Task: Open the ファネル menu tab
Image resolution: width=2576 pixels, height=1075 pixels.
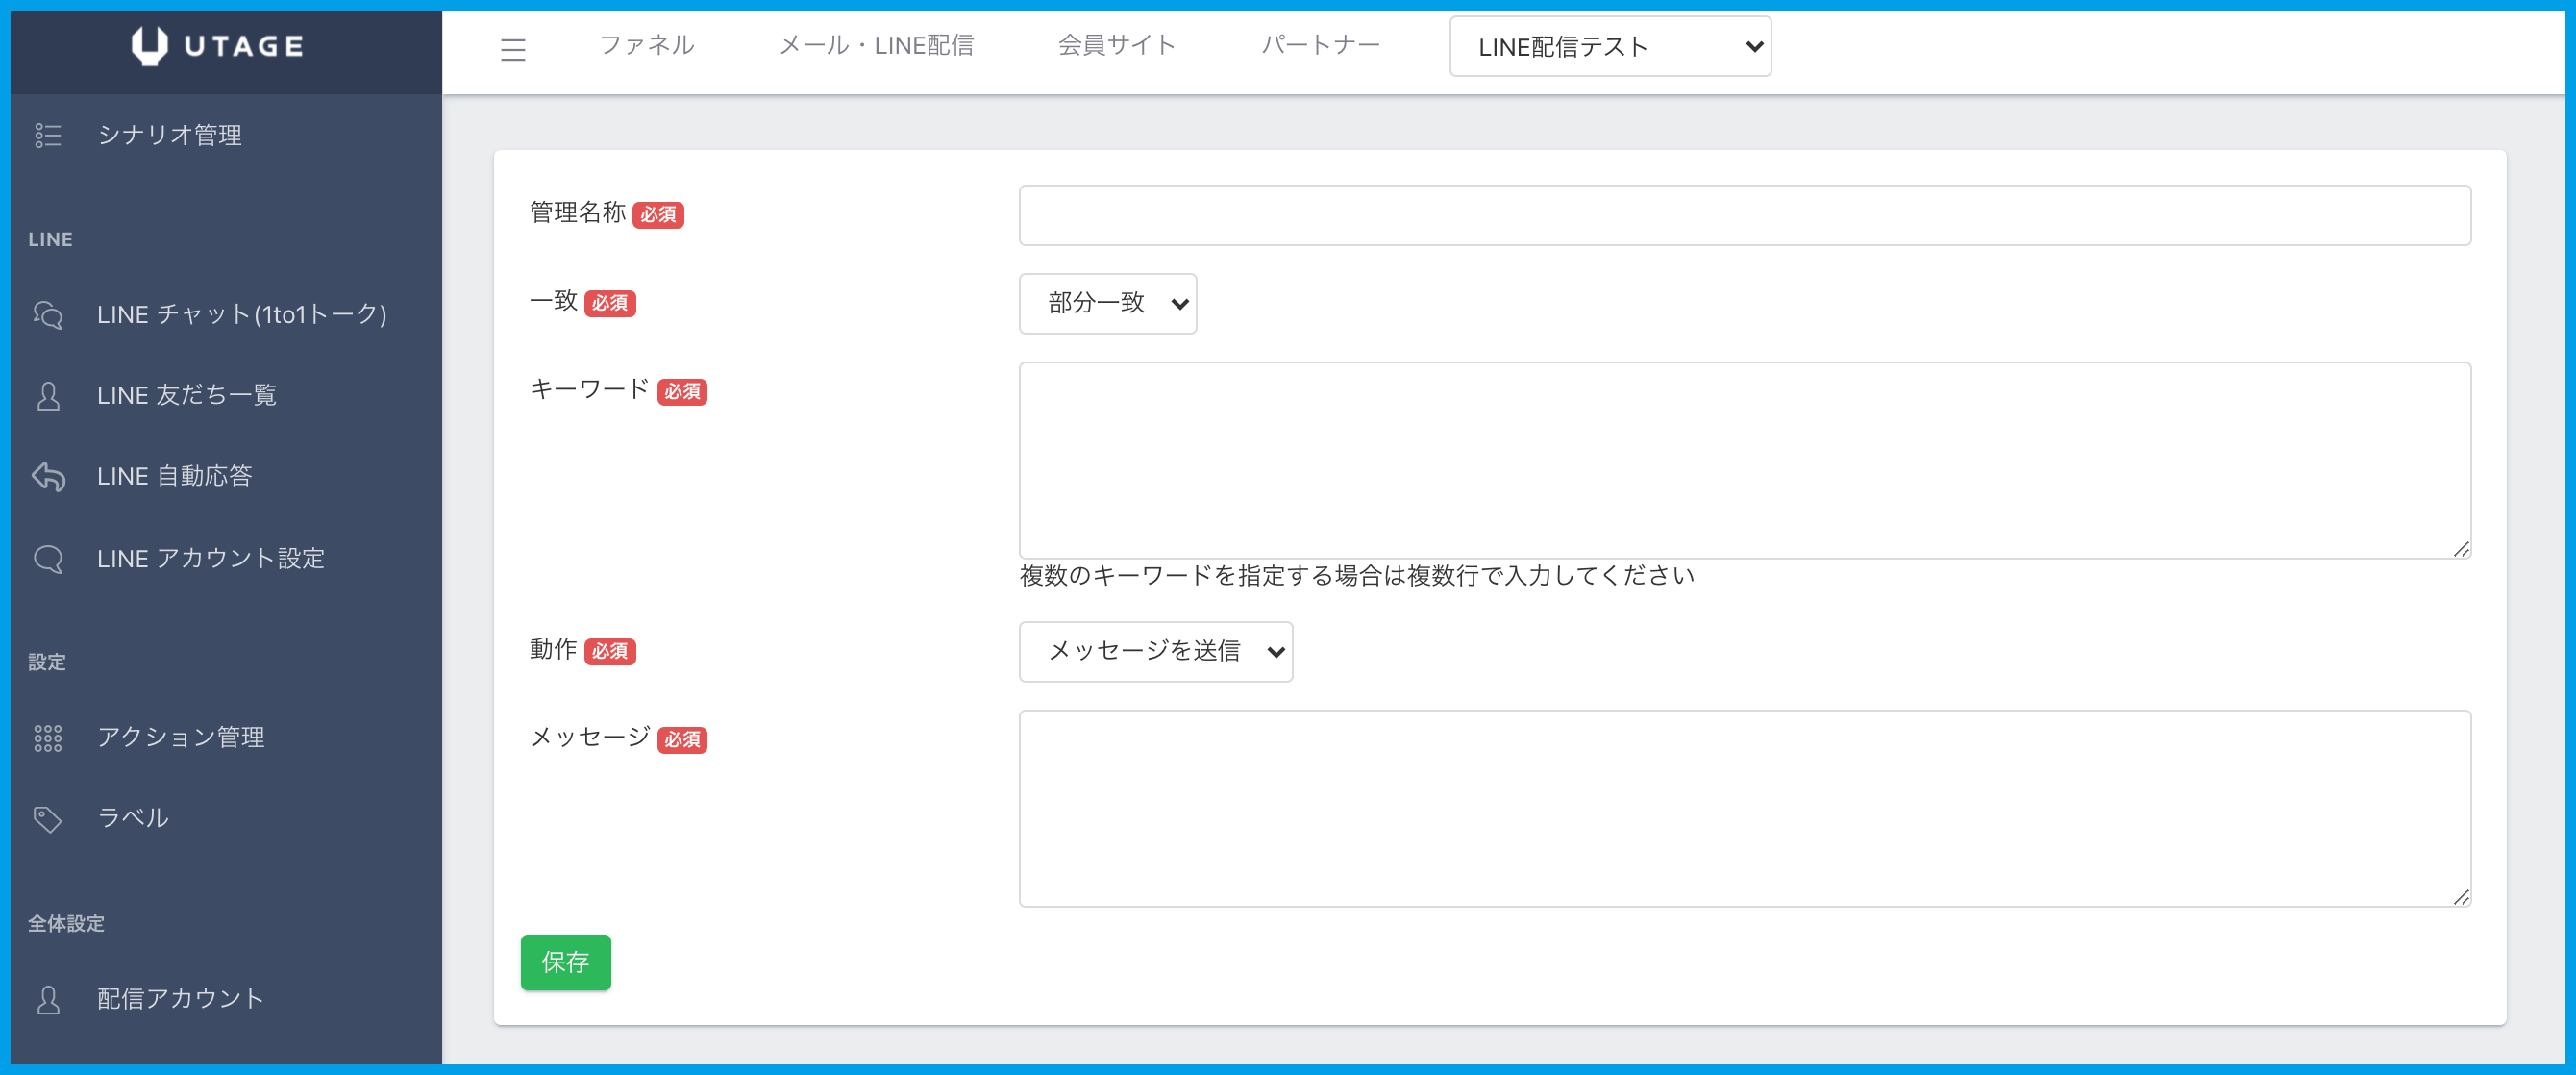Action: [x=646, y=45]
